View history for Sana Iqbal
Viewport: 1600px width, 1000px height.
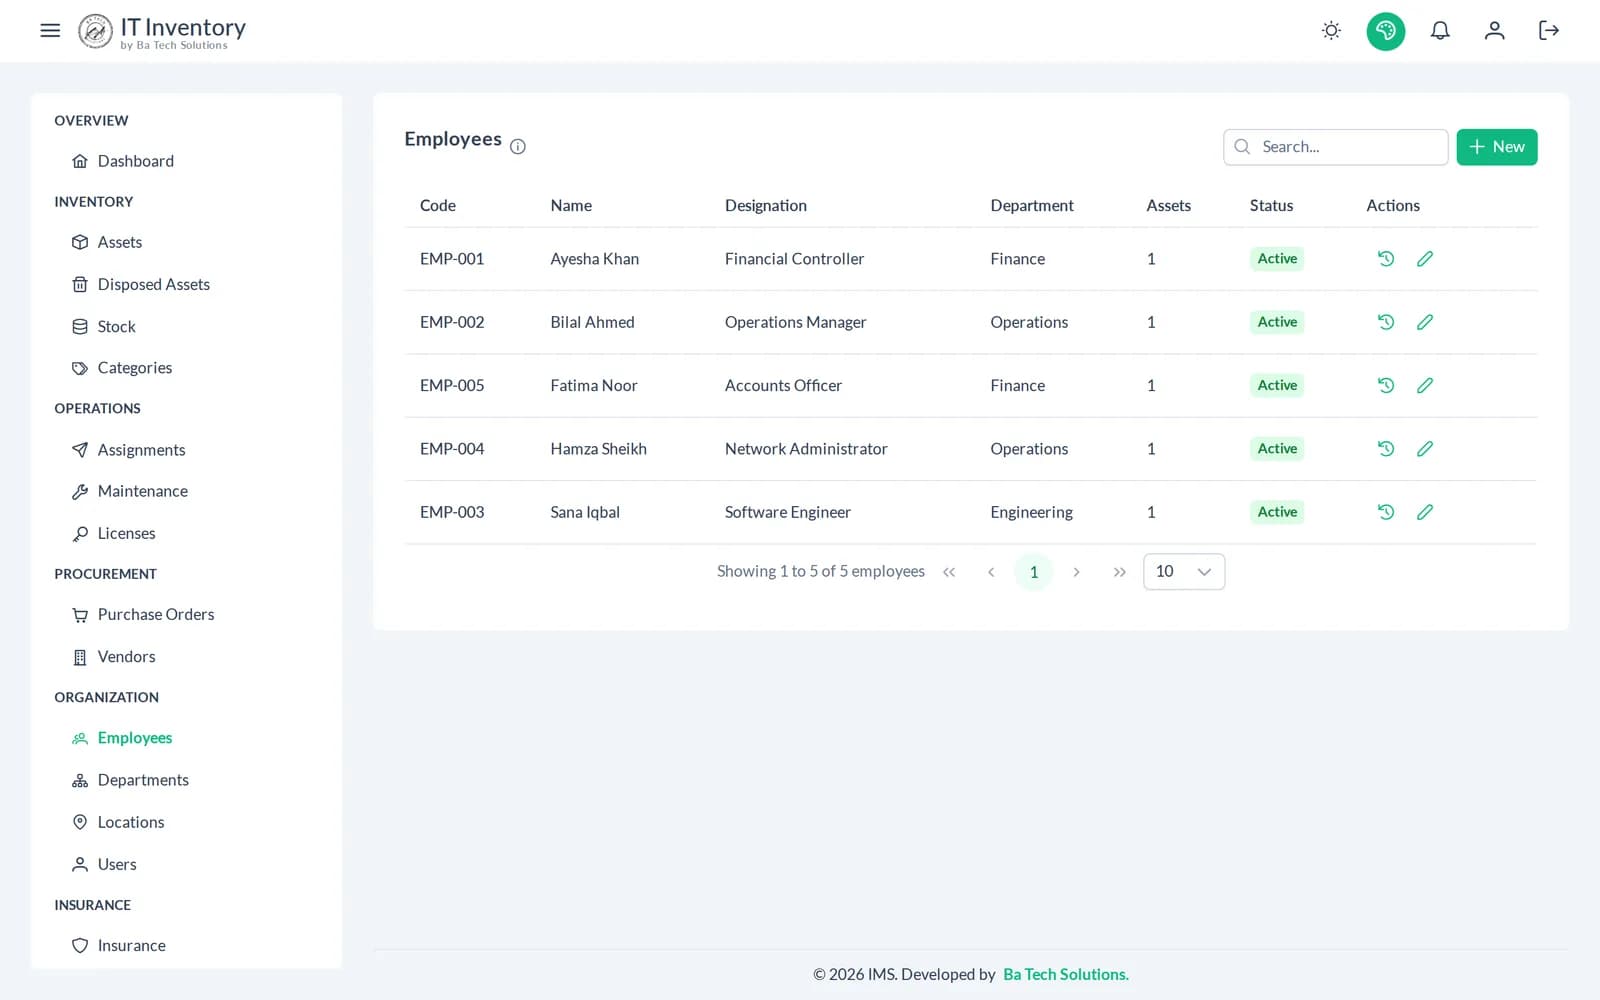coord(1386,512)
